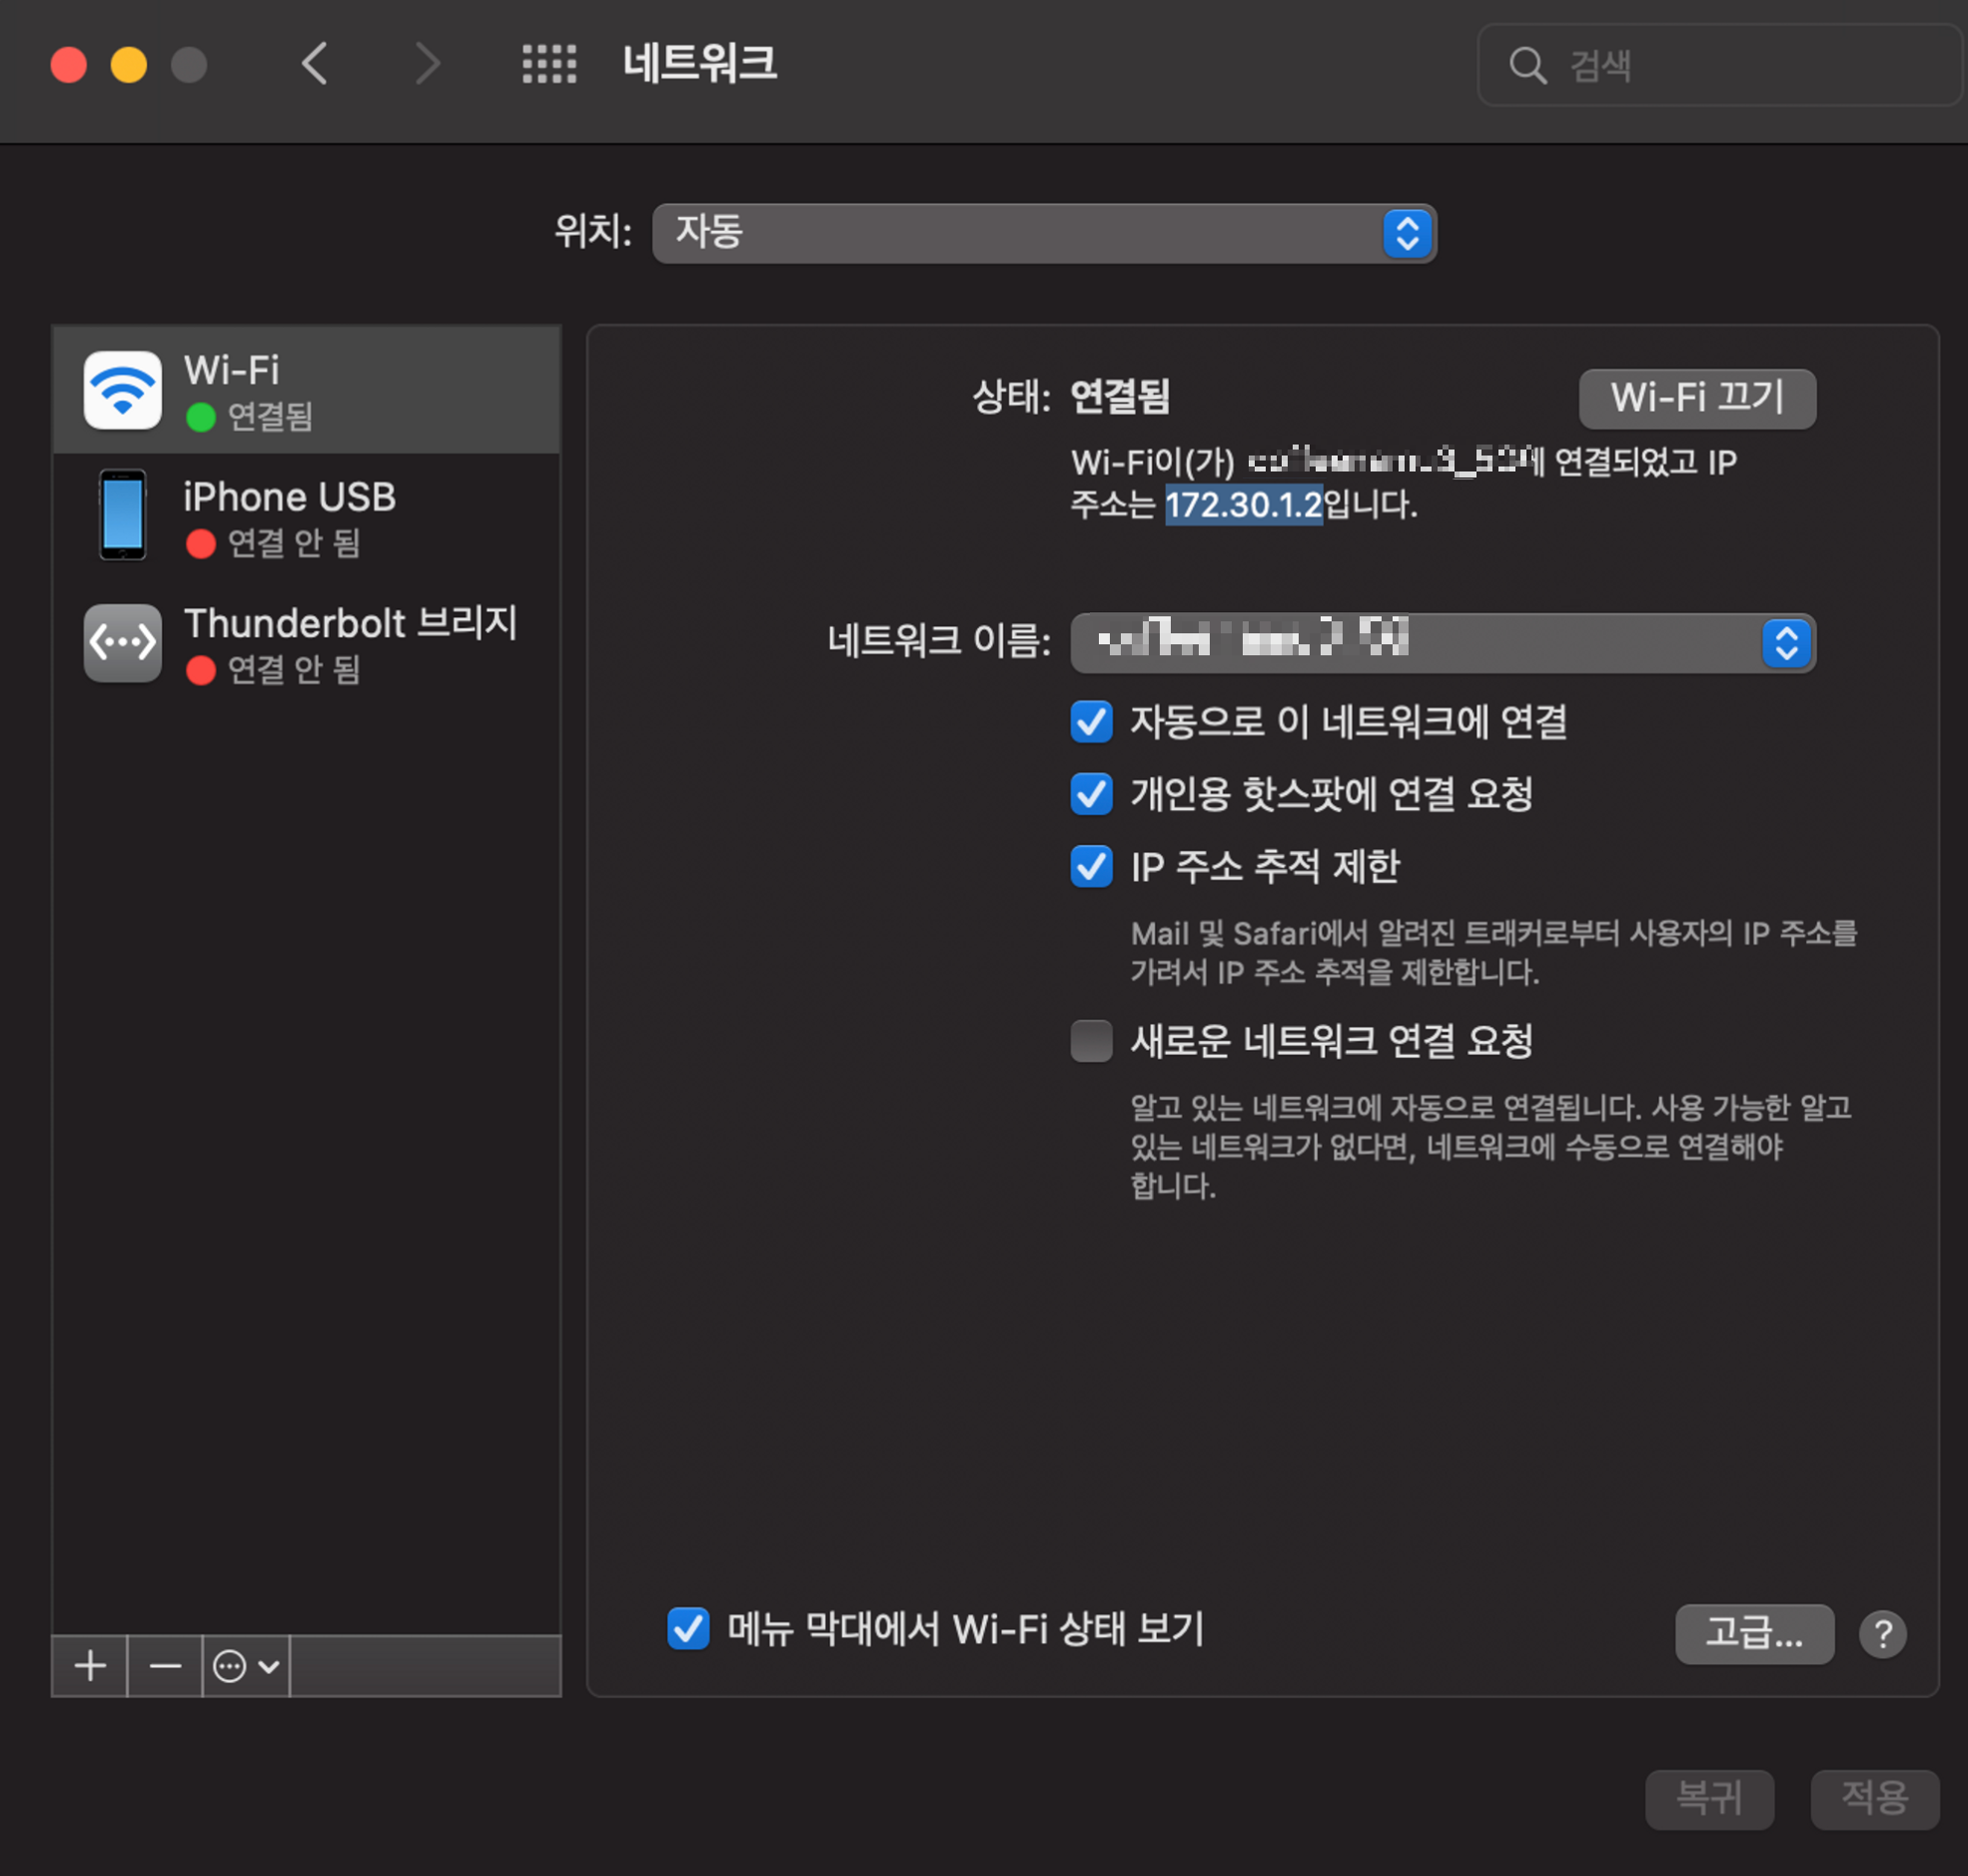
Task: Toggle 메뉴 막대에서 Wi-Fi 상태 보기
Action: point(689,1629)
